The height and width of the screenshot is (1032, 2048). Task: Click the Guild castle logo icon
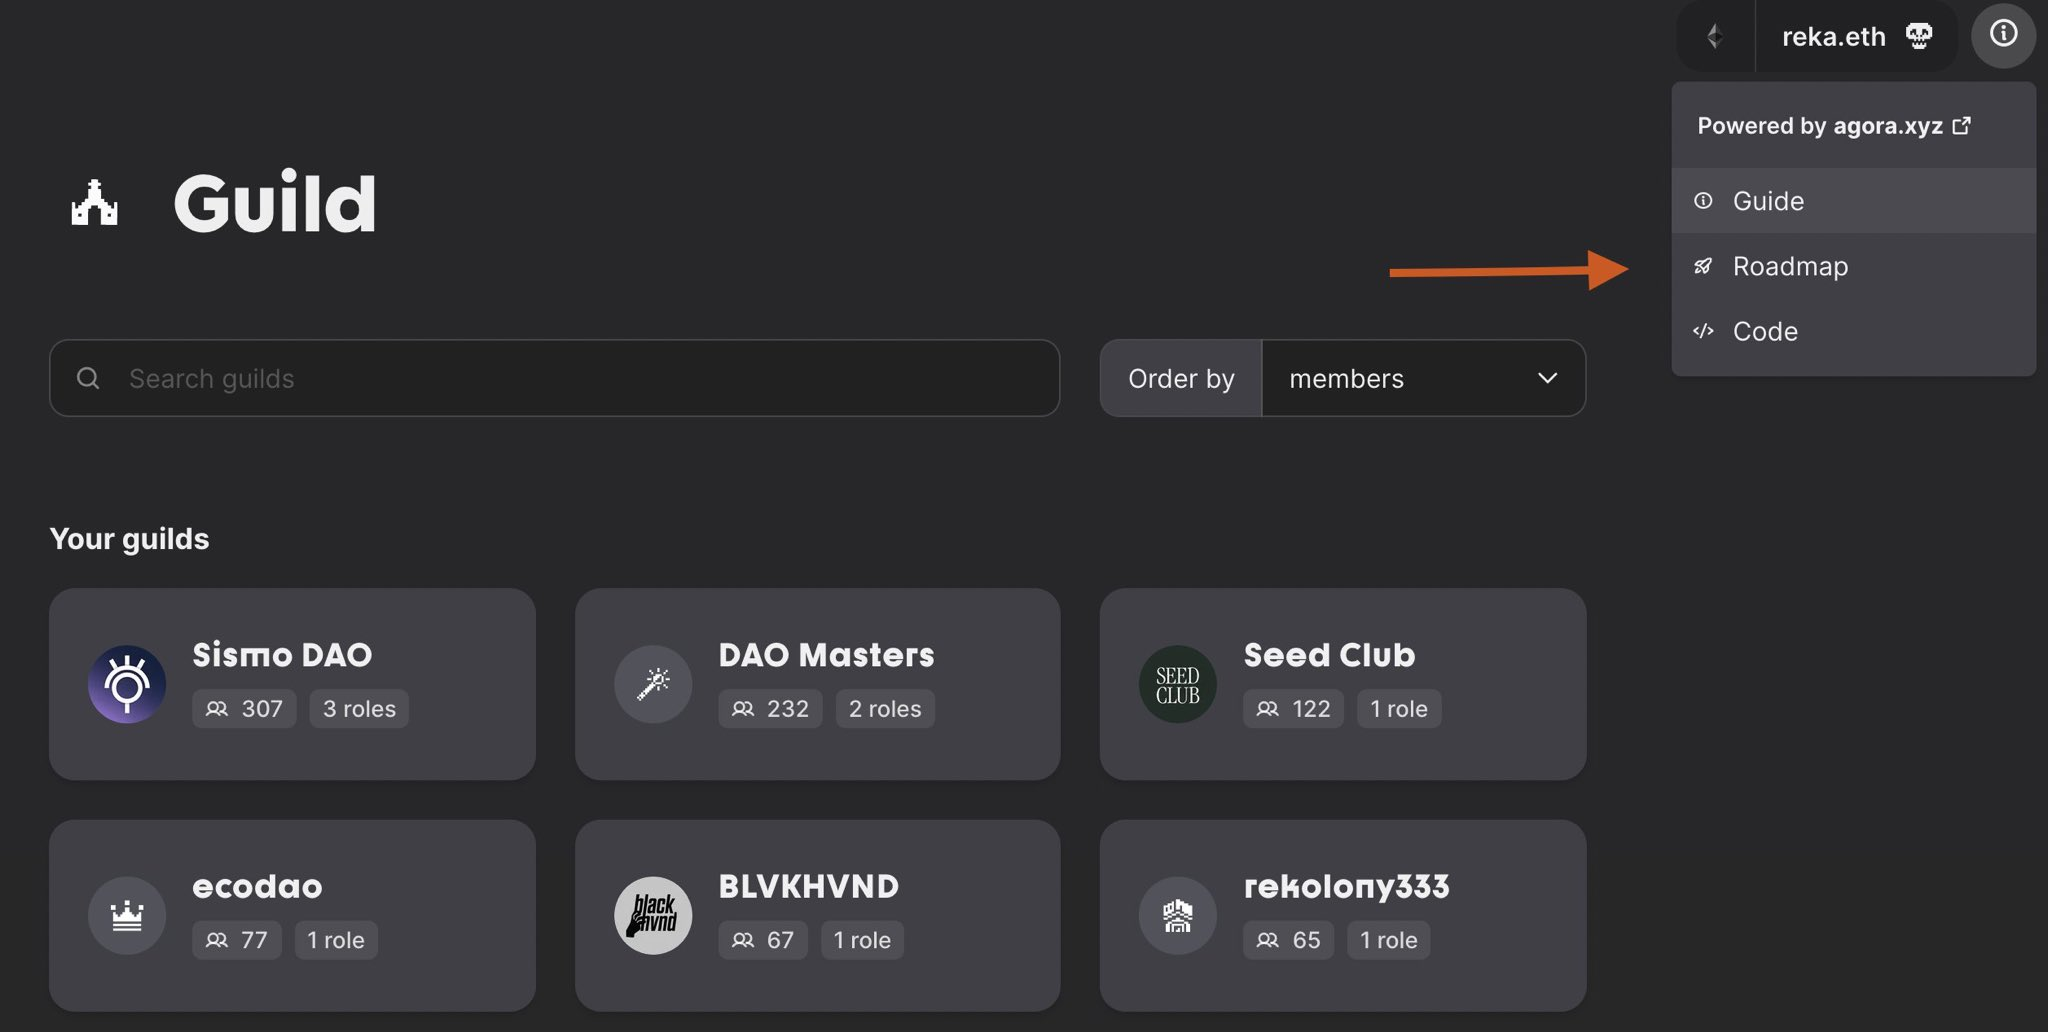(95, 203)
